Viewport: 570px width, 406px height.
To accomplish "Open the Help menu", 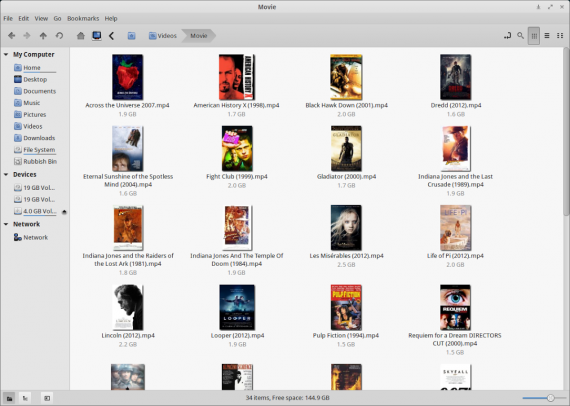I will [x=111, y=19].
